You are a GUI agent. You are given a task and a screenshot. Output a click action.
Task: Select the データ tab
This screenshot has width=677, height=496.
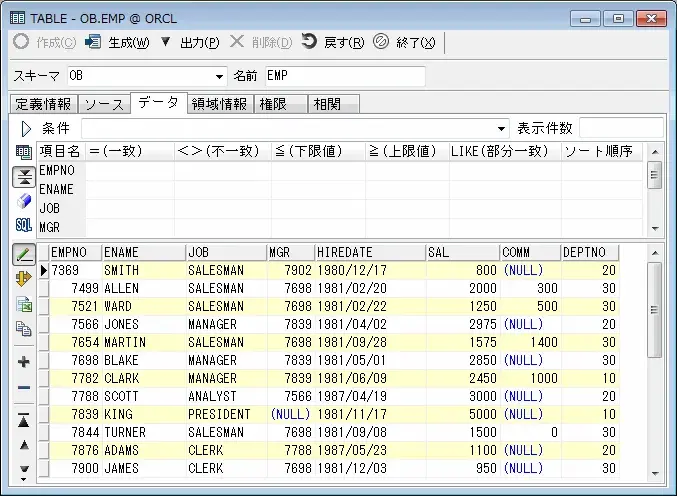[x=158, y=103]
